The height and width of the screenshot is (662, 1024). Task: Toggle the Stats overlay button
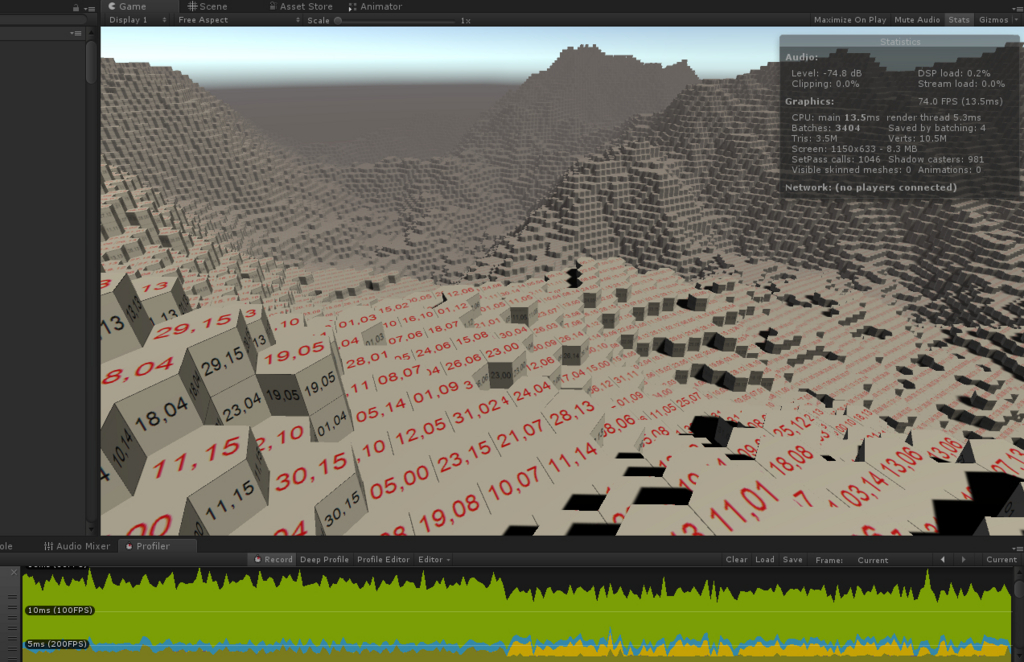click(959, 20)
